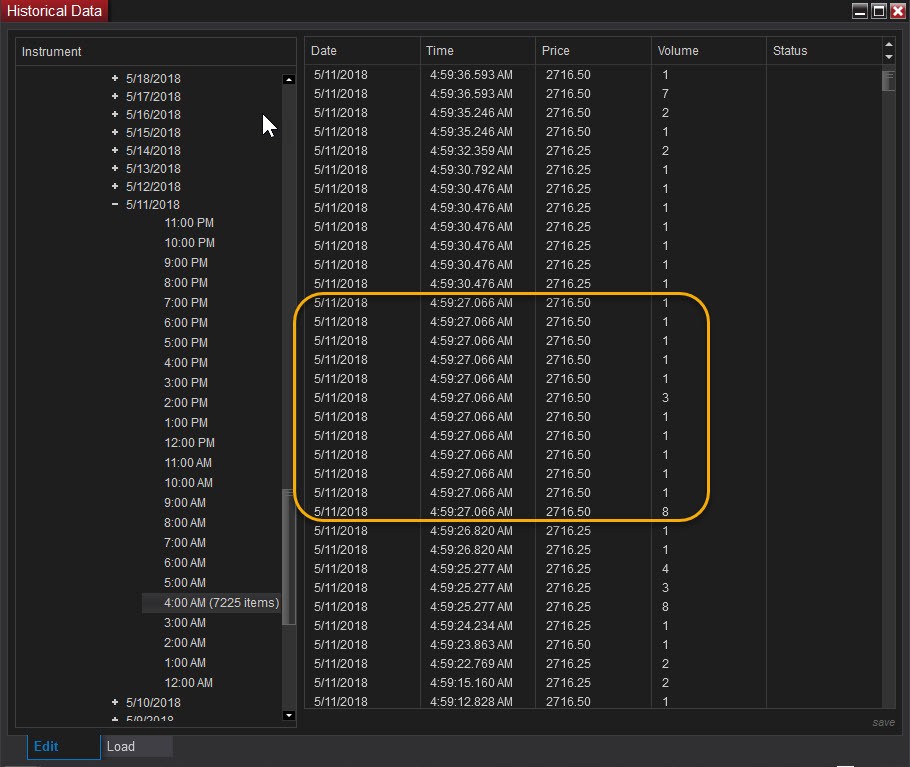Click the instrument tree scrollbar thumb
The width and height of the screenshot is (910, 767).
pos(288,557)
